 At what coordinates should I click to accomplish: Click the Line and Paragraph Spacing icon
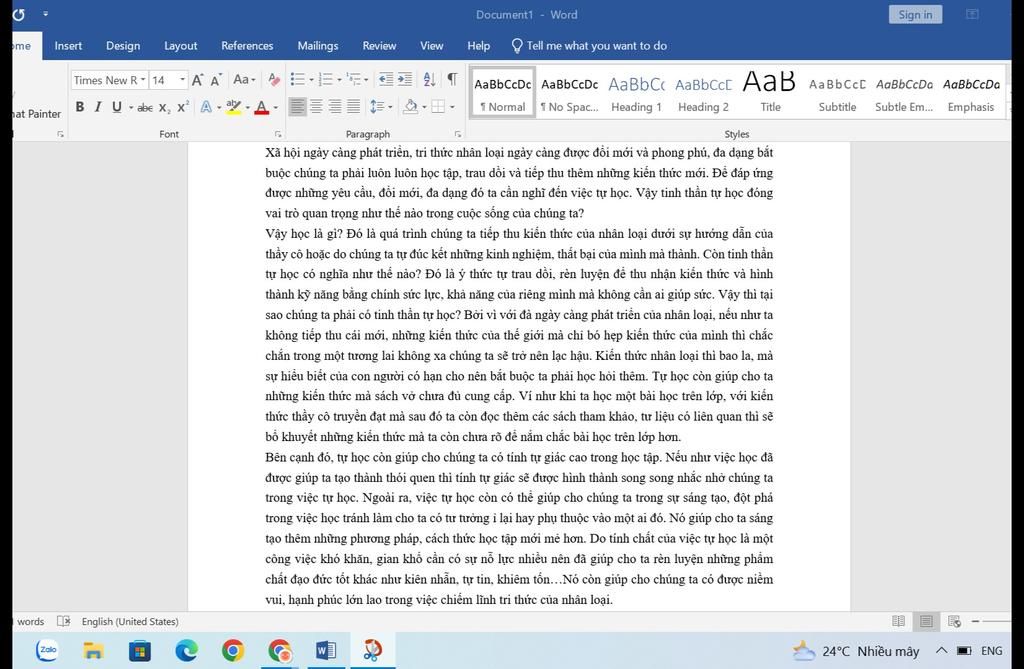(x=377, y=106)
